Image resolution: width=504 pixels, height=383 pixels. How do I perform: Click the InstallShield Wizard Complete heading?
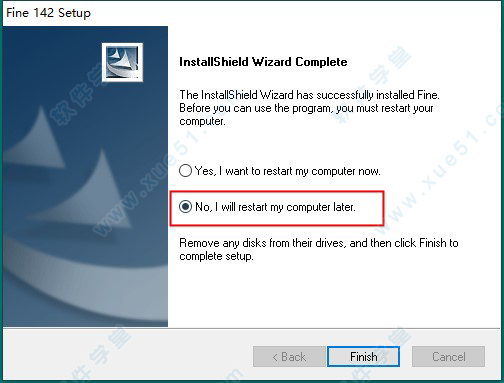click(263, 62)
